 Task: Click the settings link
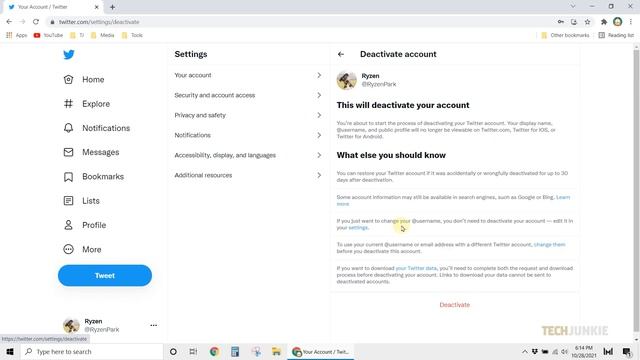[x=358, y=228]
